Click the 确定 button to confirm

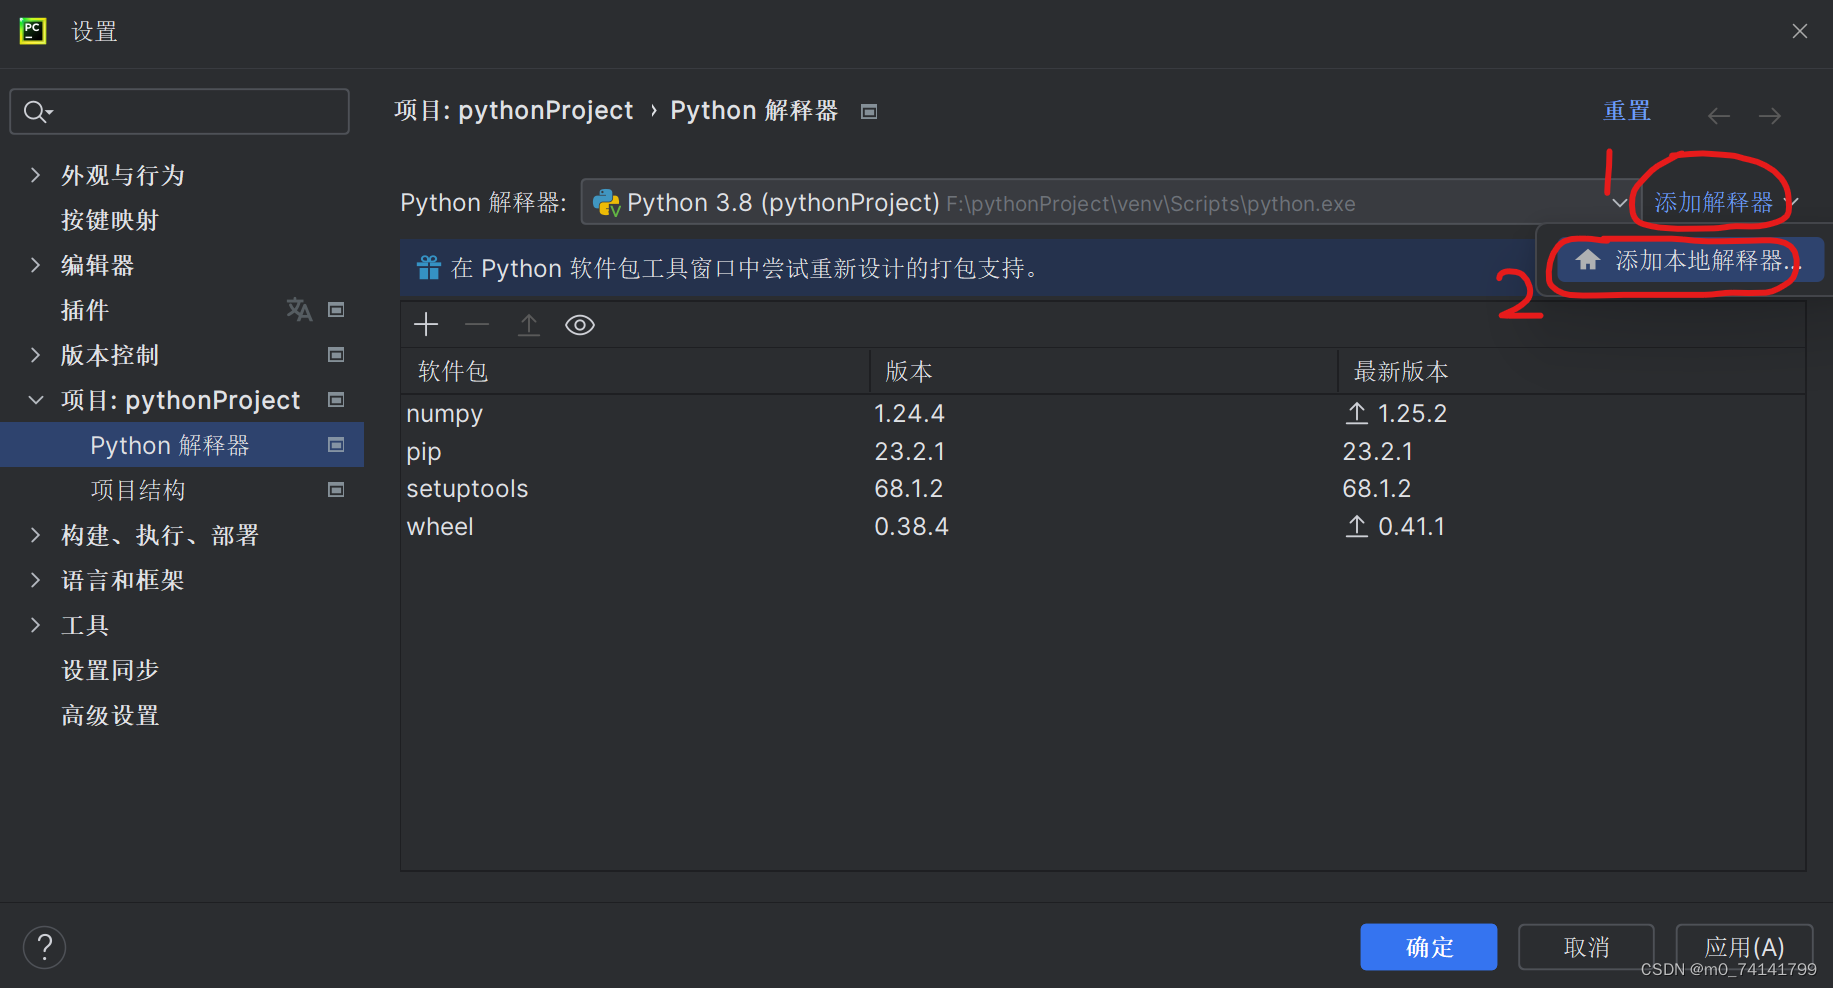tap(1428, 946)
